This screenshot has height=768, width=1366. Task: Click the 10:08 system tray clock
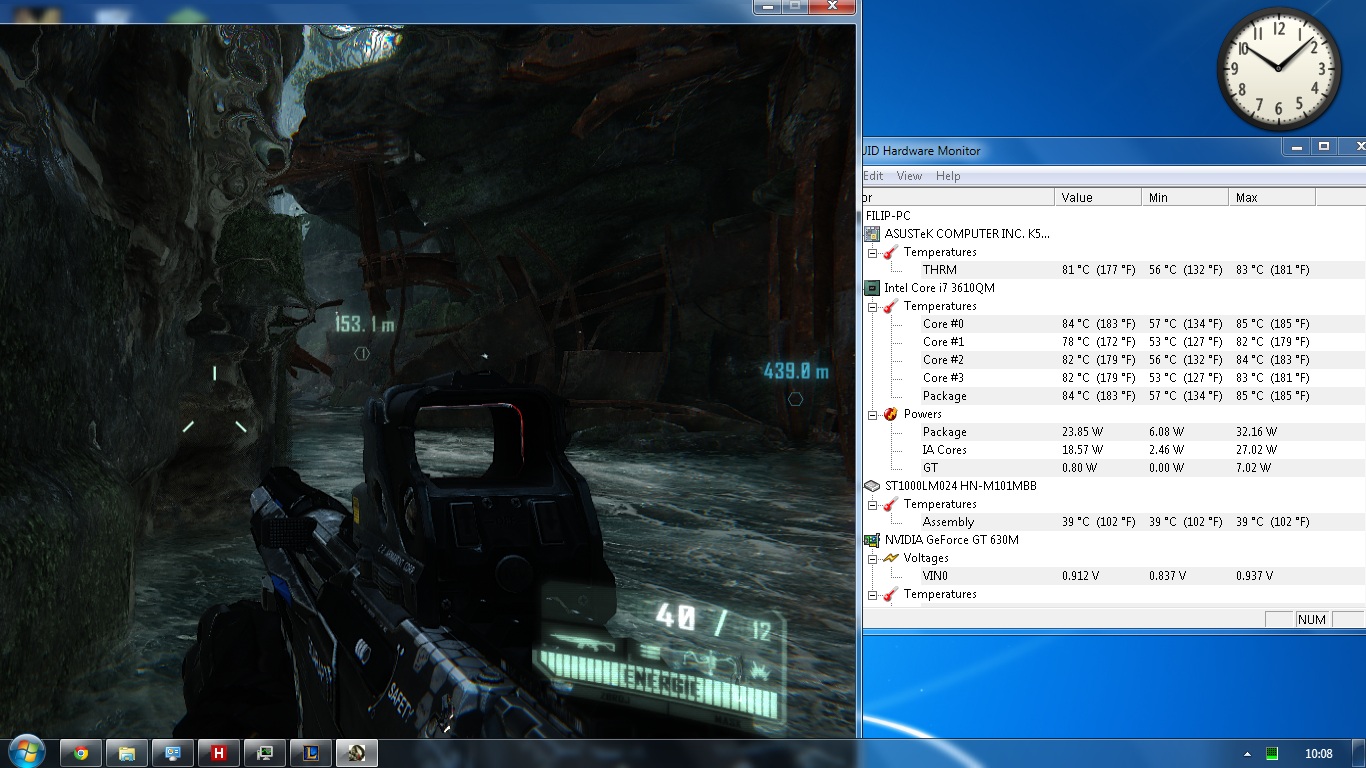1318,754
